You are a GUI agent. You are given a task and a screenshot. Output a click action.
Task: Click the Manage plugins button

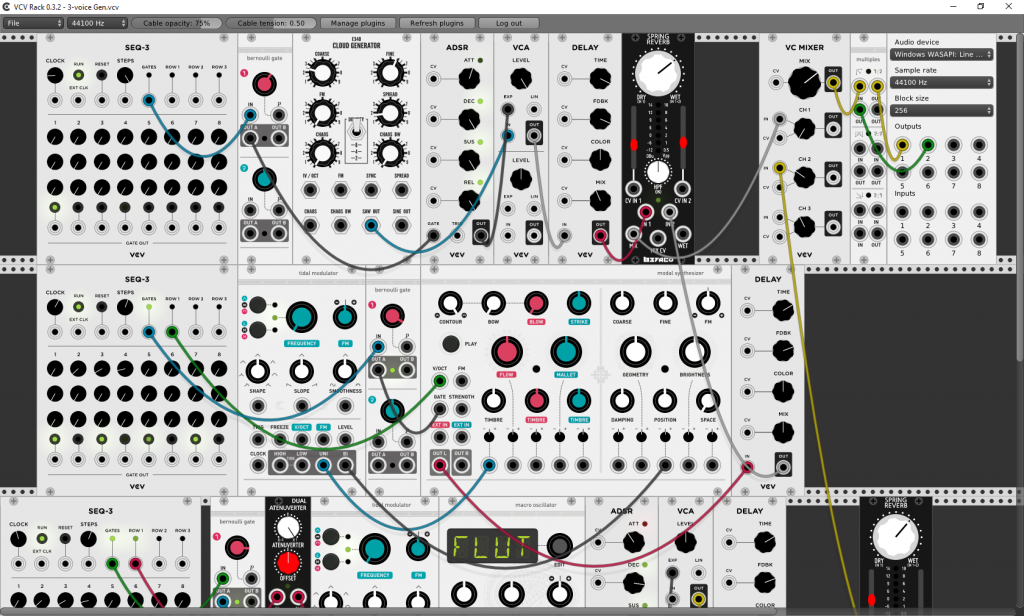coord(358,23)
